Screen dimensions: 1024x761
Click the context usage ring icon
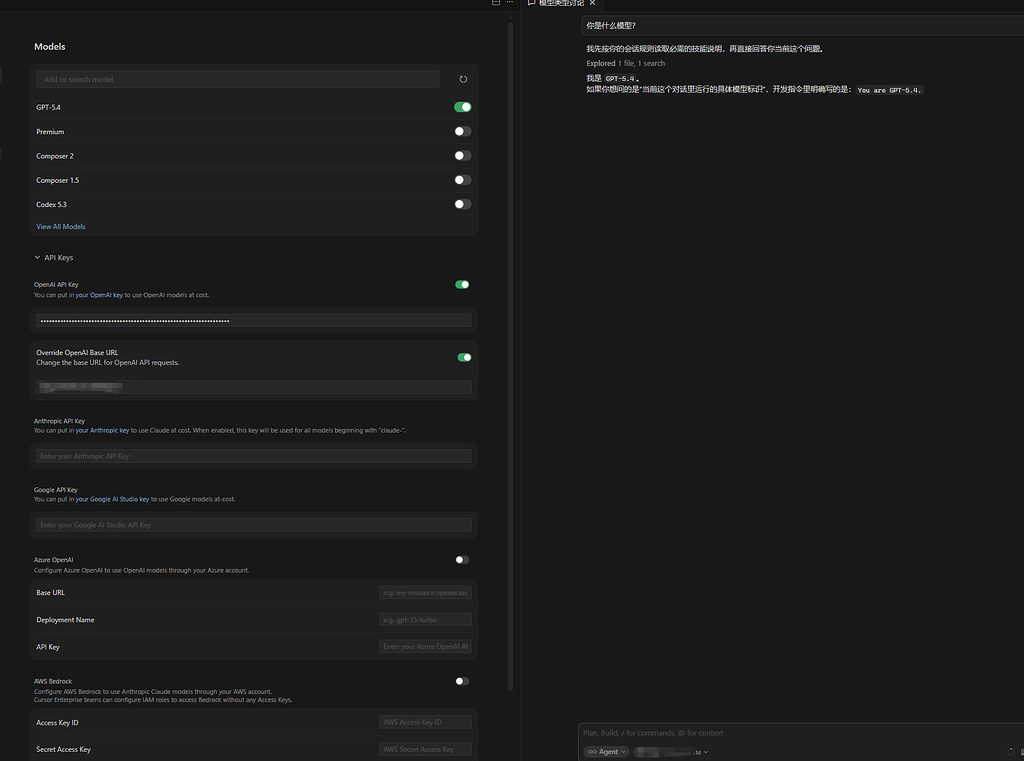1011,752
